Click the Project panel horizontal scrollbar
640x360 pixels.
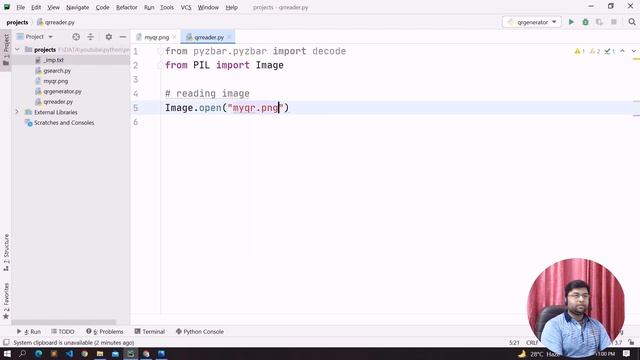click(64, 322)
